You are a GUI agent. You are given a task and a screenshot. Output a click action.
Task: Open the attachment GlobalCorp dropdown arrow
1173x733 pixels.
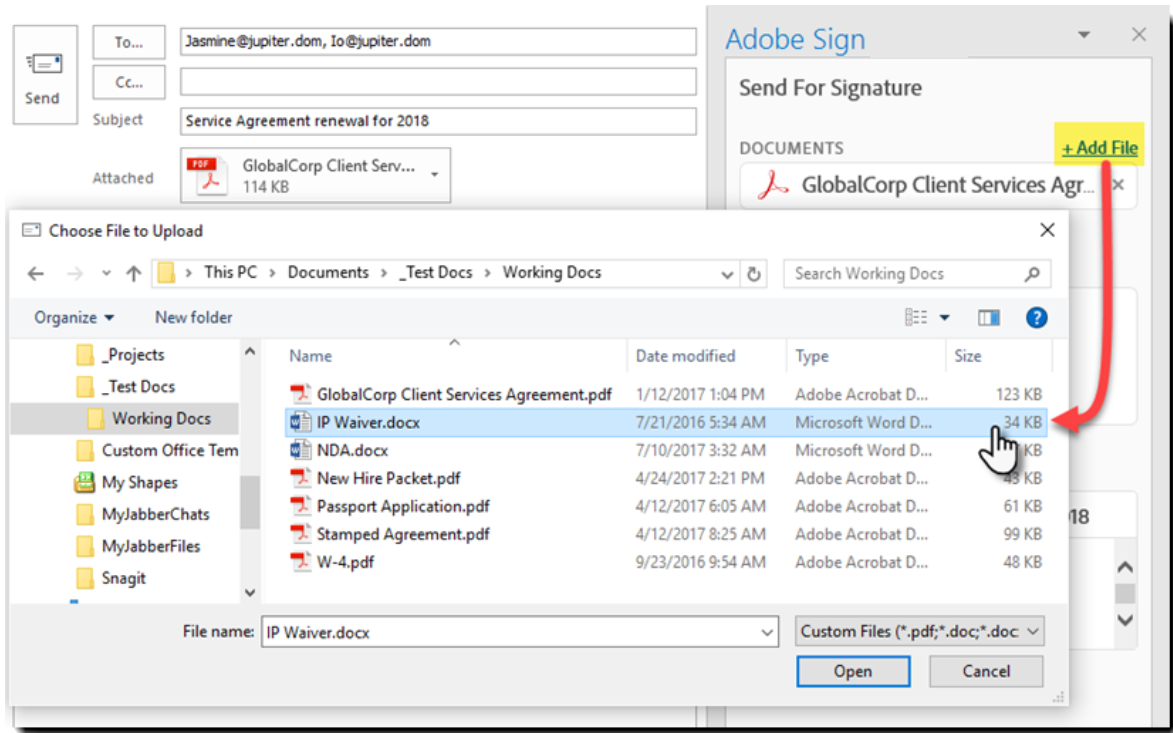[x=435, y=175]
